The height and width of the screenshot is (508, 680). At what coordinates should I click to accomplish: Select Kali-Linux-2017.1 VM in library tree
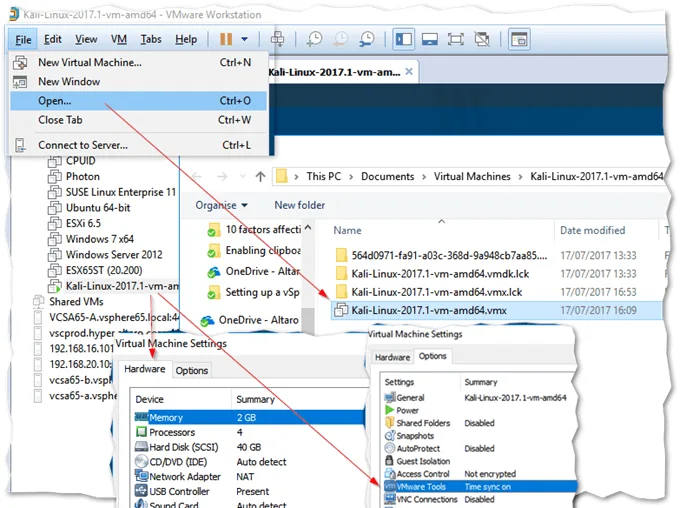tap(122, 286)
